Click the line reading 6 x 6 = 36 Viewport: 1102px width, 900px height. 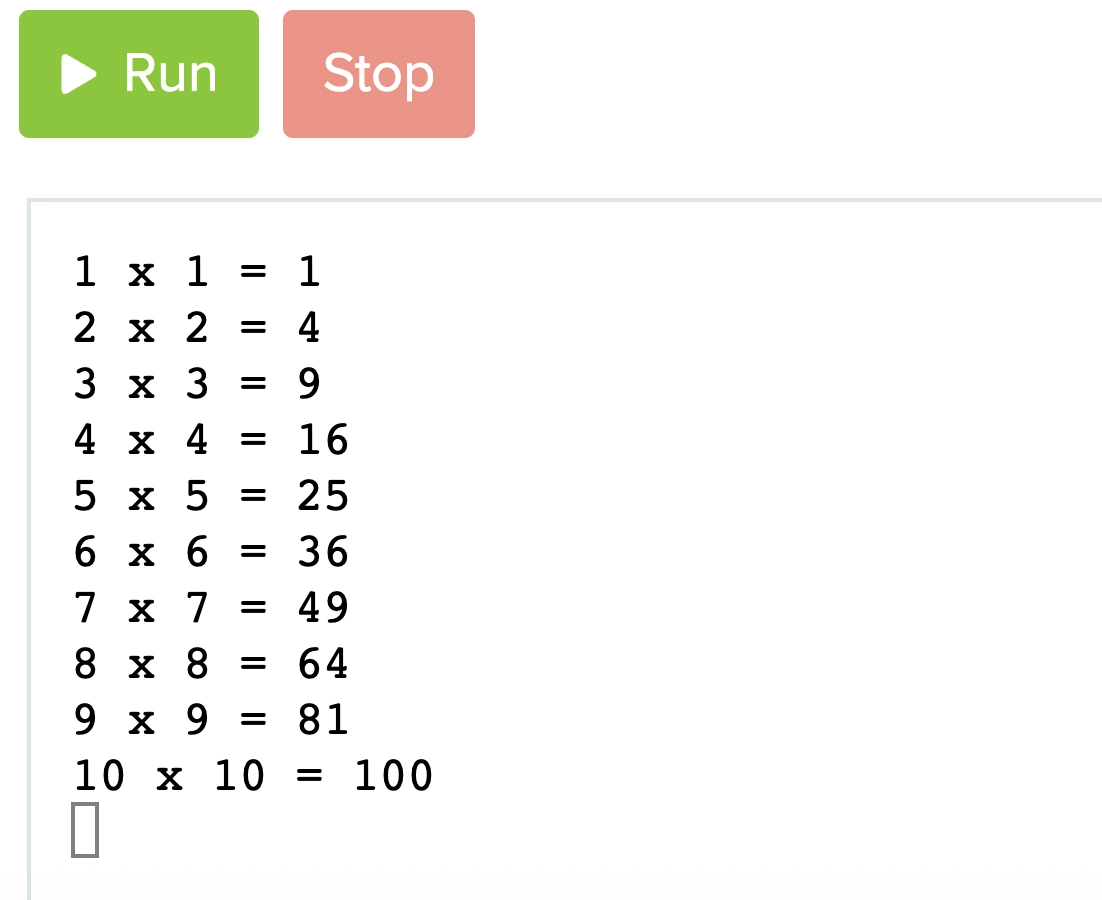pos(210,551)
